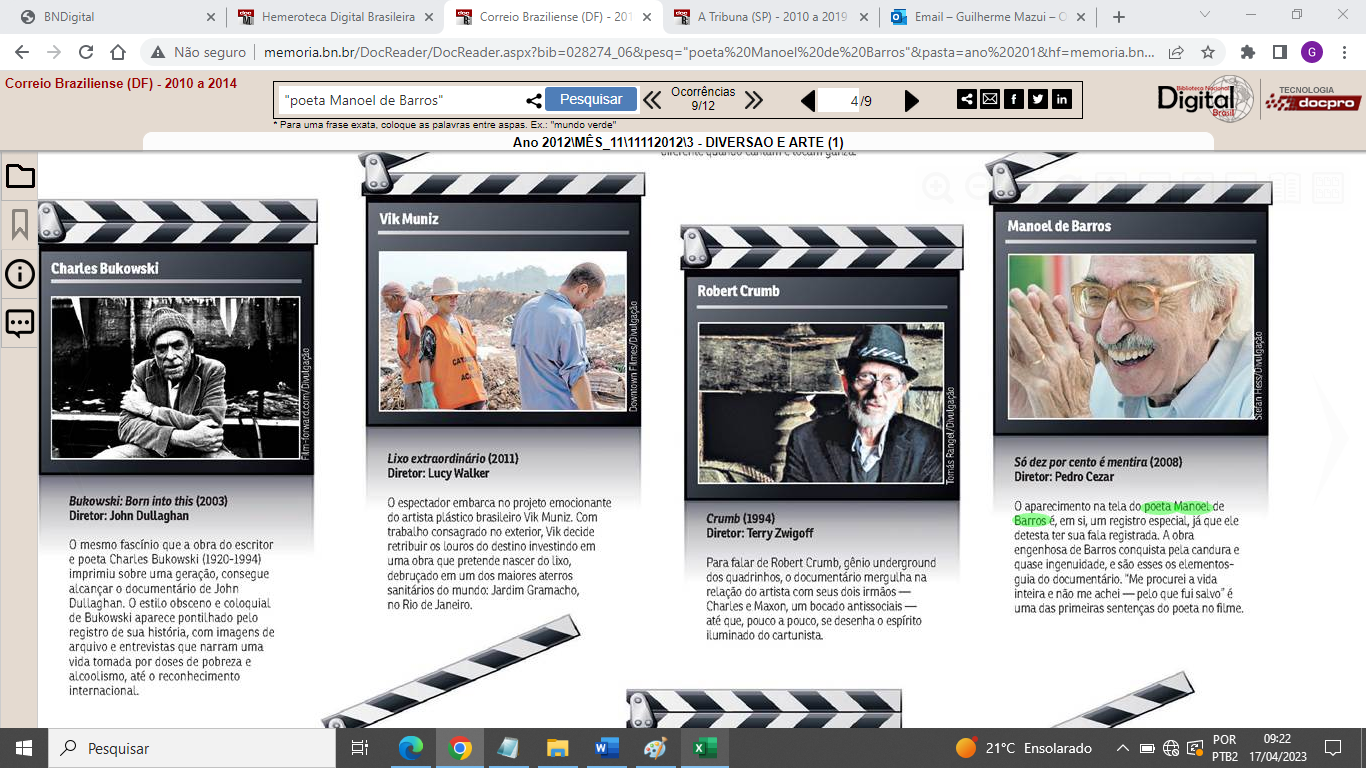Open Google profile avatar G

(1311, 53)
